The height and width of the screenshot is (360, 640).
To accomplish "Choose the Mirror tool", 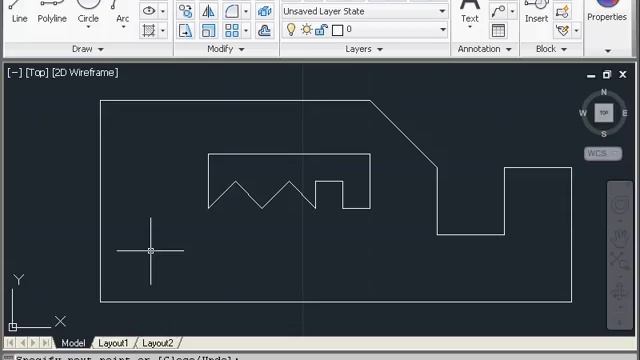I will pos(209,11).
